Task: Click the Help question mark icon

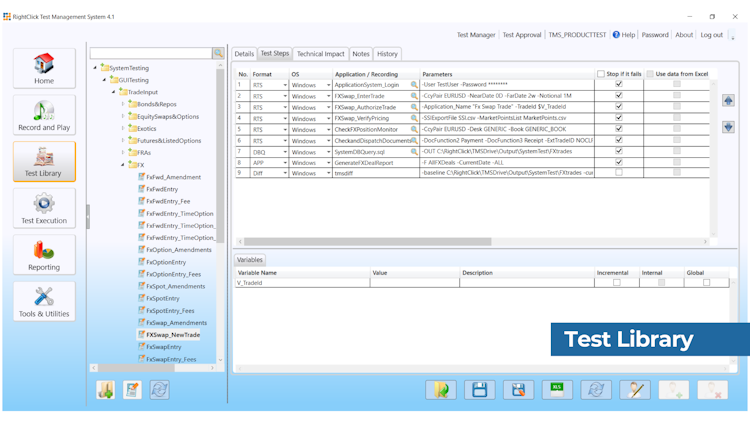Action: coord(616,34)
